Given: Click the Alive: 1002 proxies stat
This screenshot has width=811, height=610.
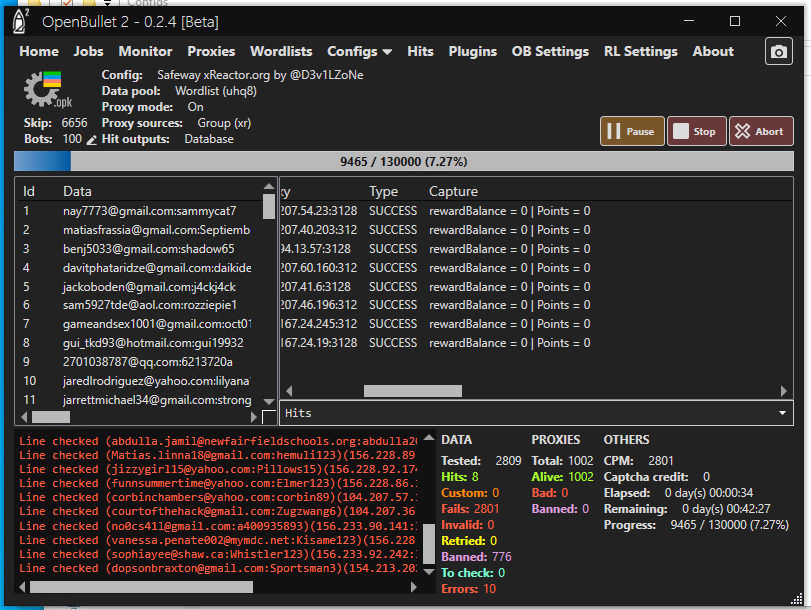Looking at the screenshot, I should point(562,477).
